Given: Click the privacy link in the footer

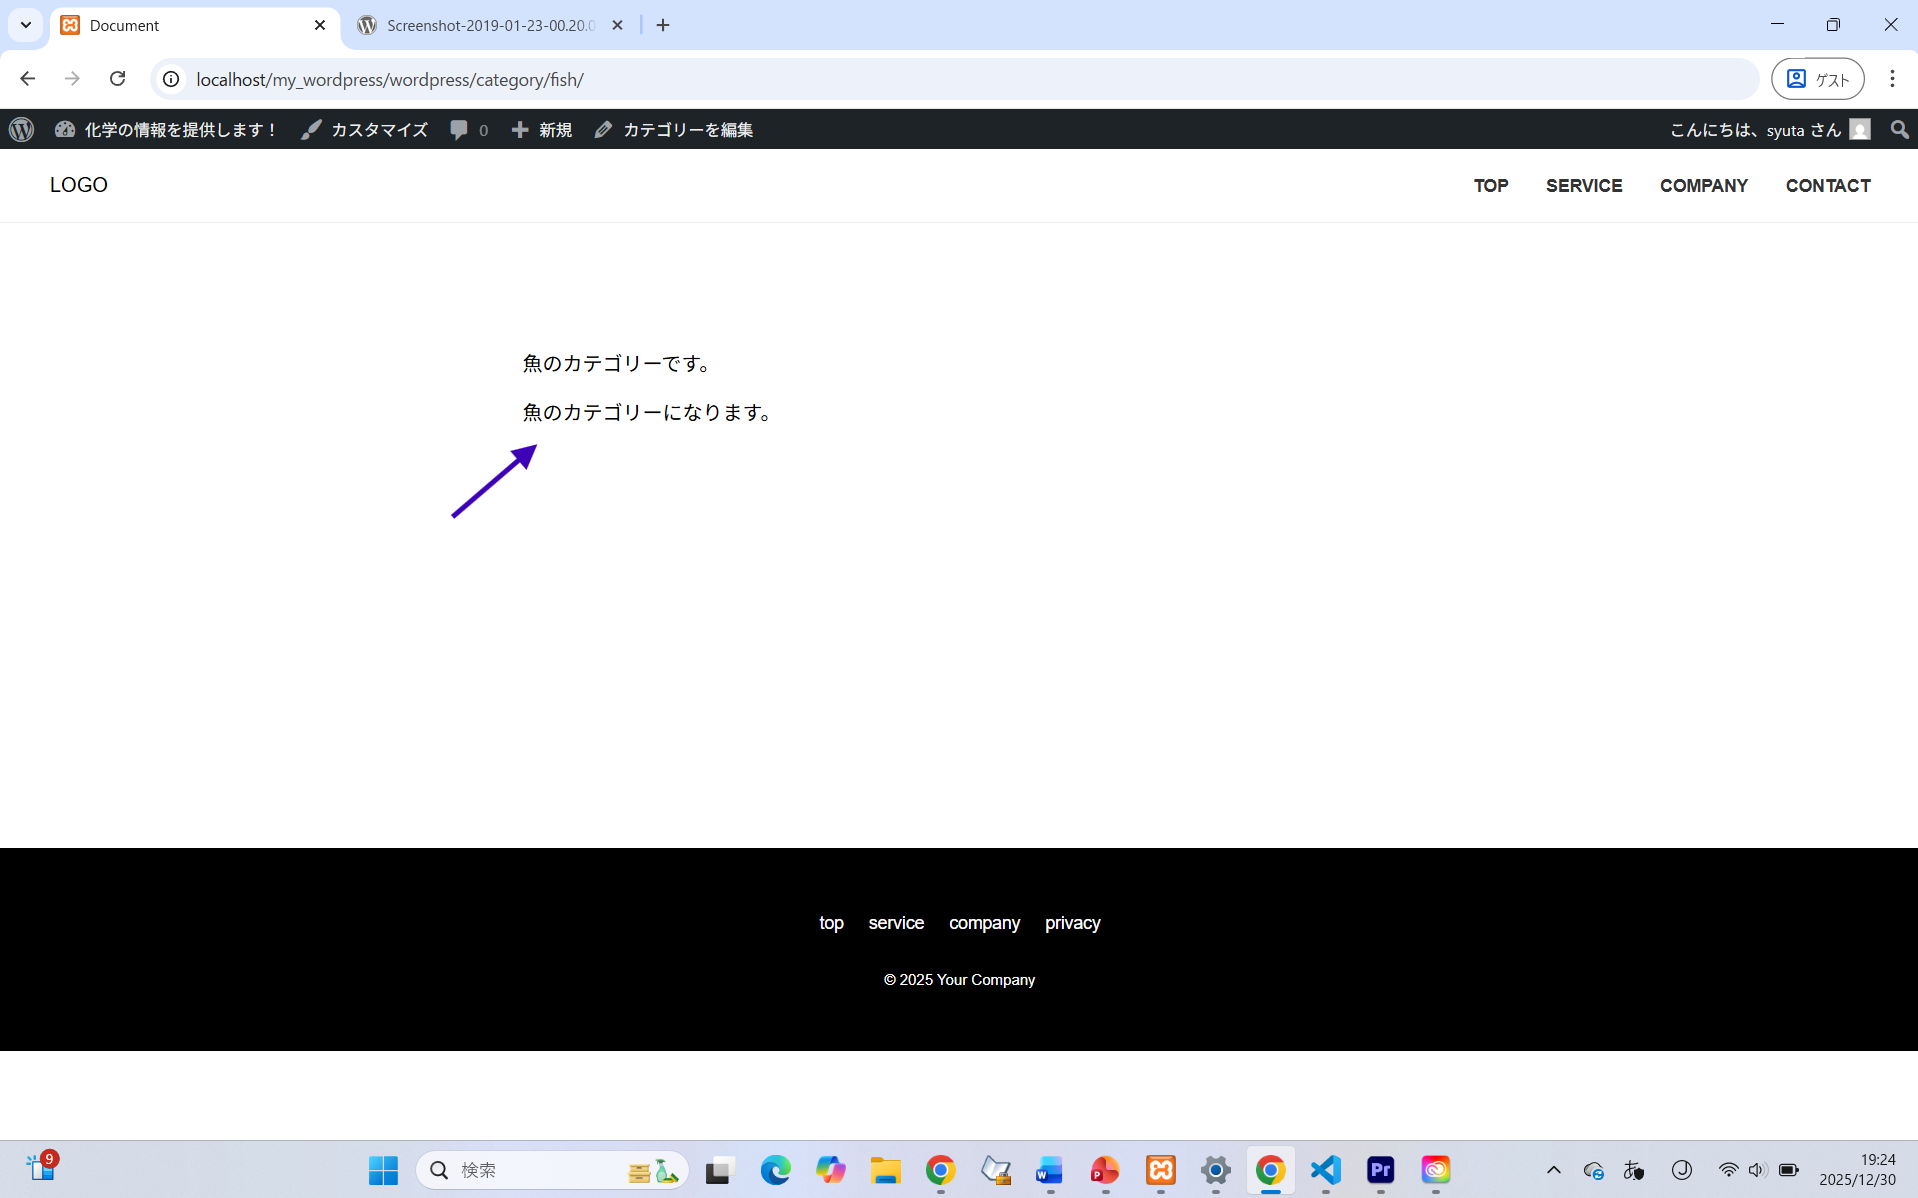Looking at the screenshot, I should 1072,923.
